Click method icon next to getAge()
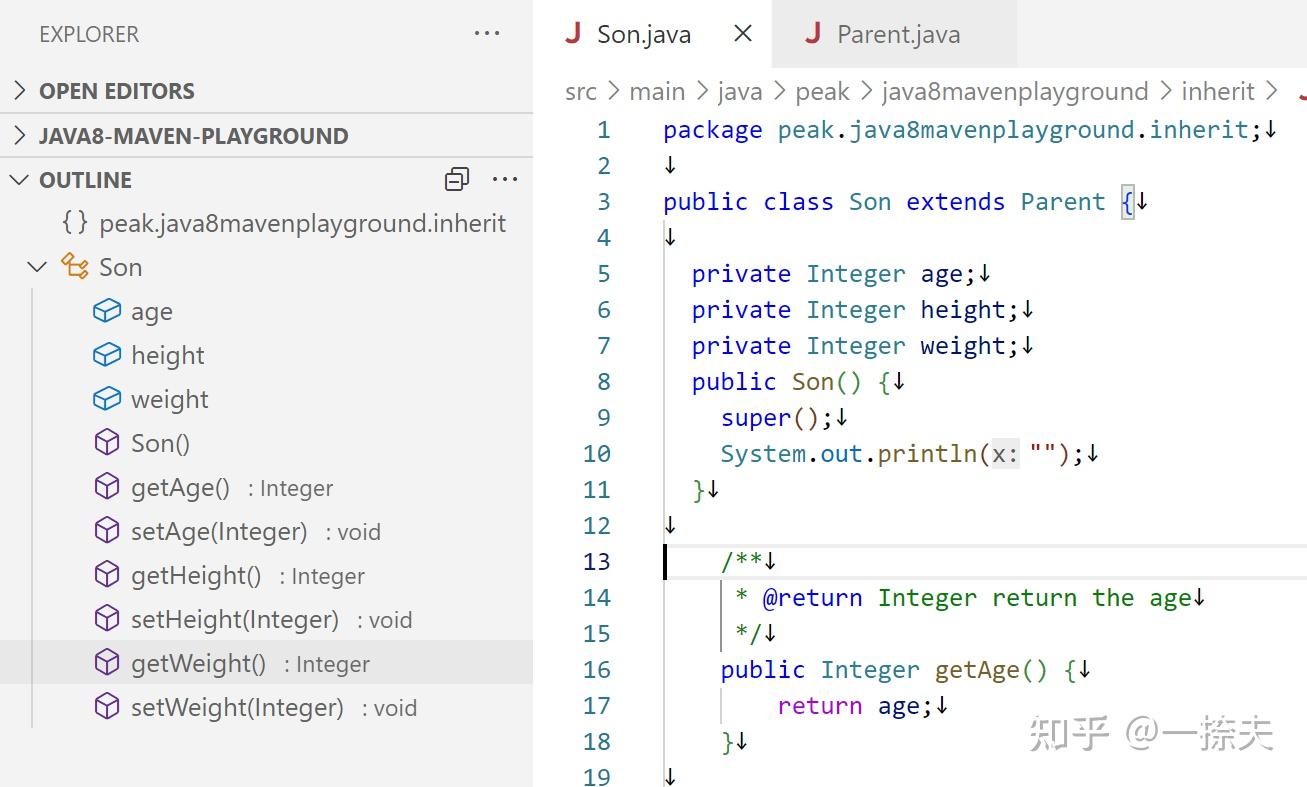 click(x=106, y=487)
